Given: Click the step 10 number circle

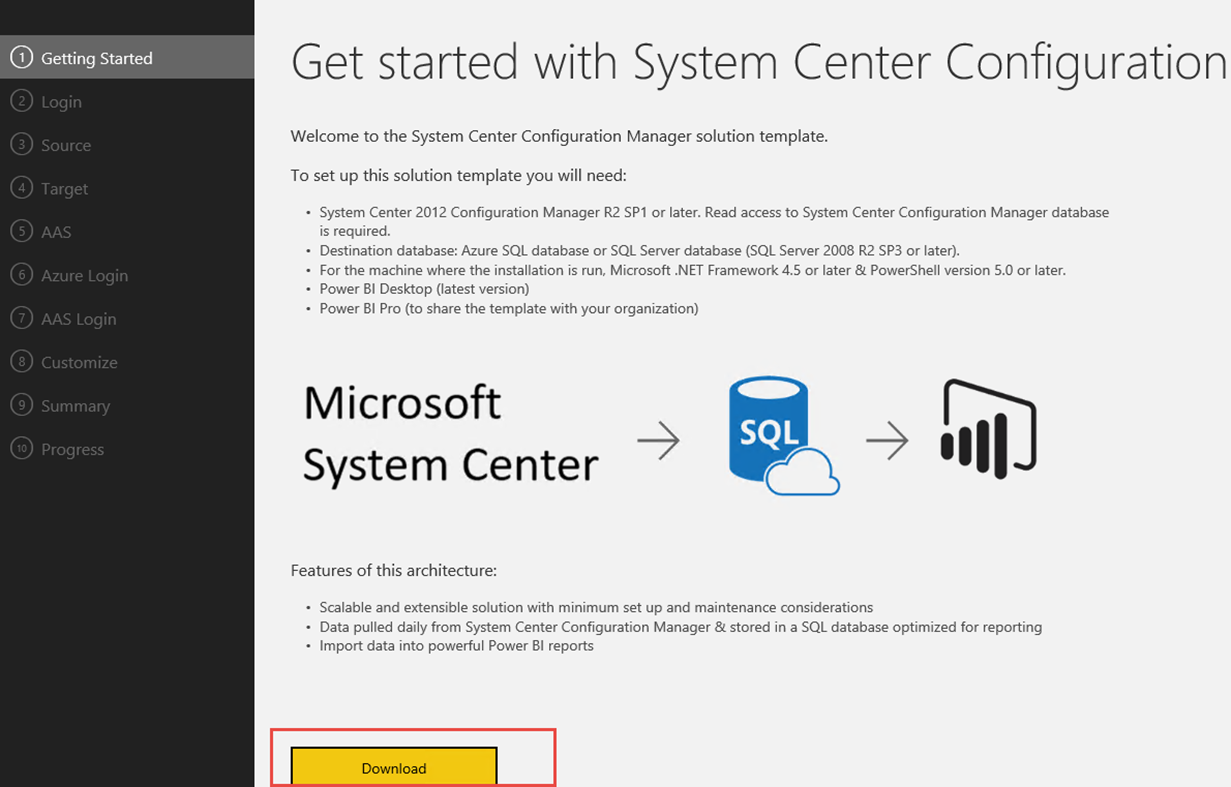Looking at the screenshot, I should point(21,448).
